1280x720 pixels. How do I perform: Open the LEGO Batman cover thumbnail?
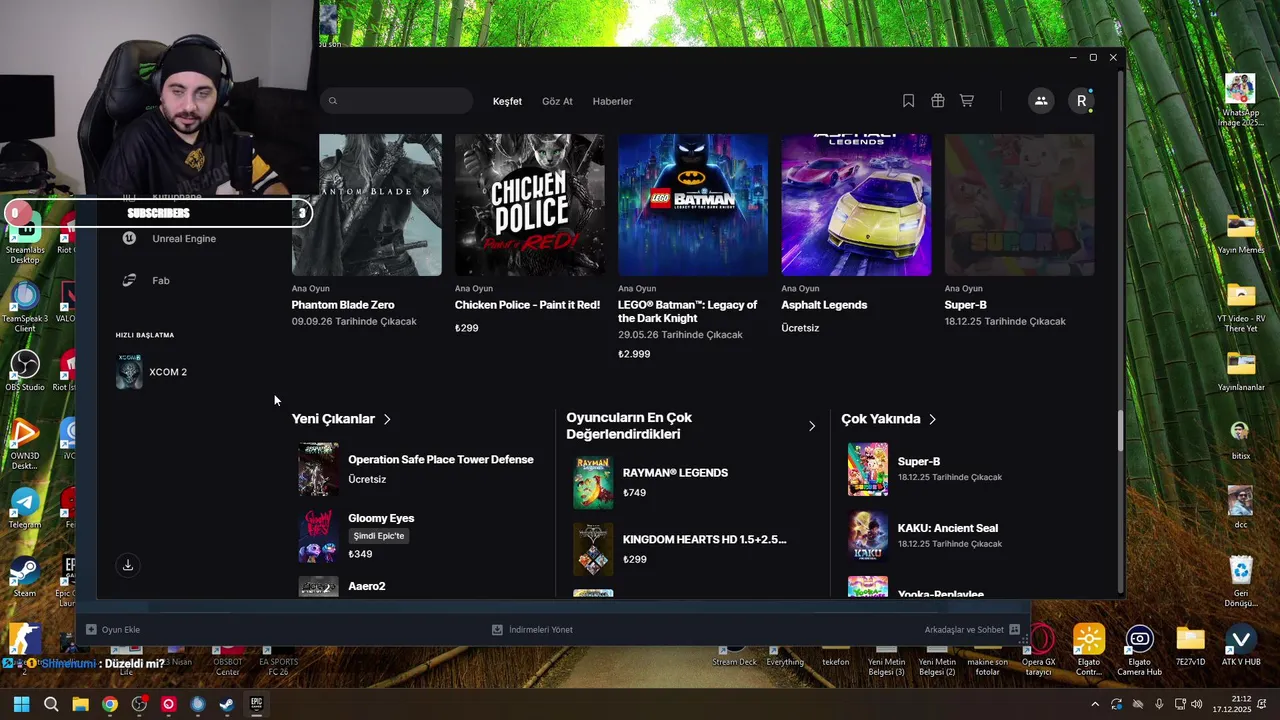[x=693, y=205]
